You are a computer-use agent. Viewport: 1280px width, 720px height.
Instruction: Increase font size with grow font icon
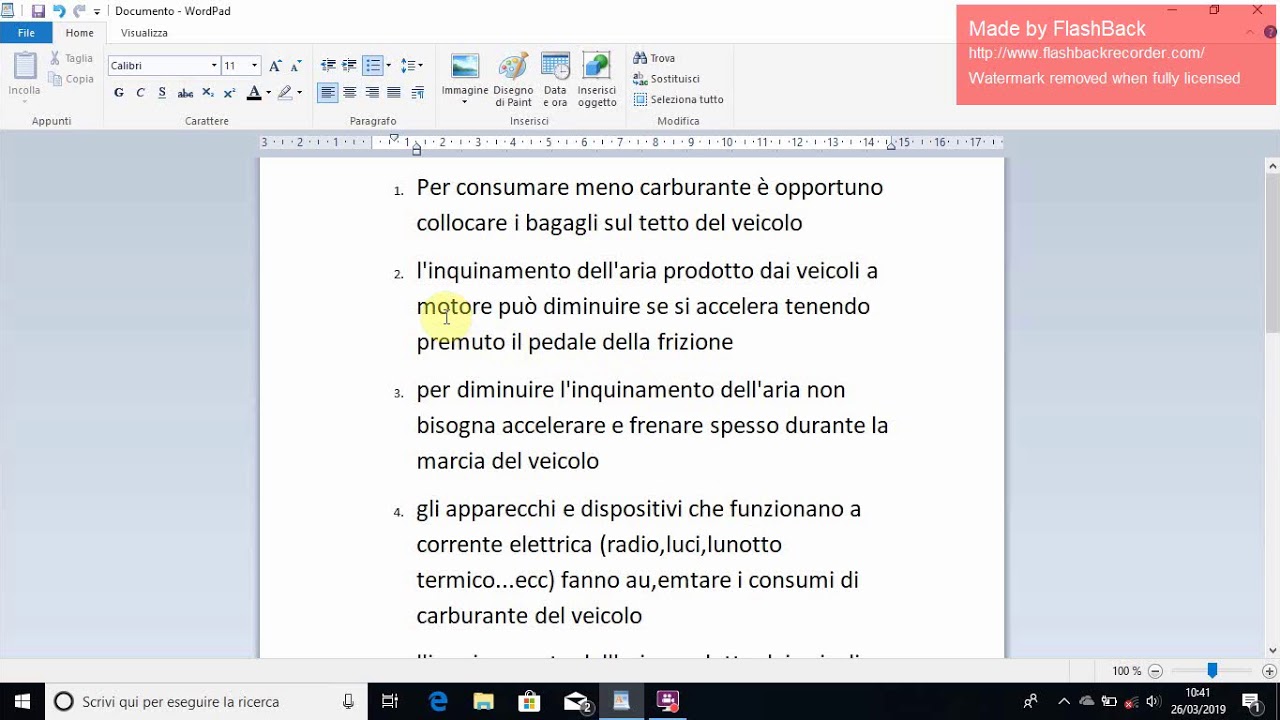[x=275, y=66]
